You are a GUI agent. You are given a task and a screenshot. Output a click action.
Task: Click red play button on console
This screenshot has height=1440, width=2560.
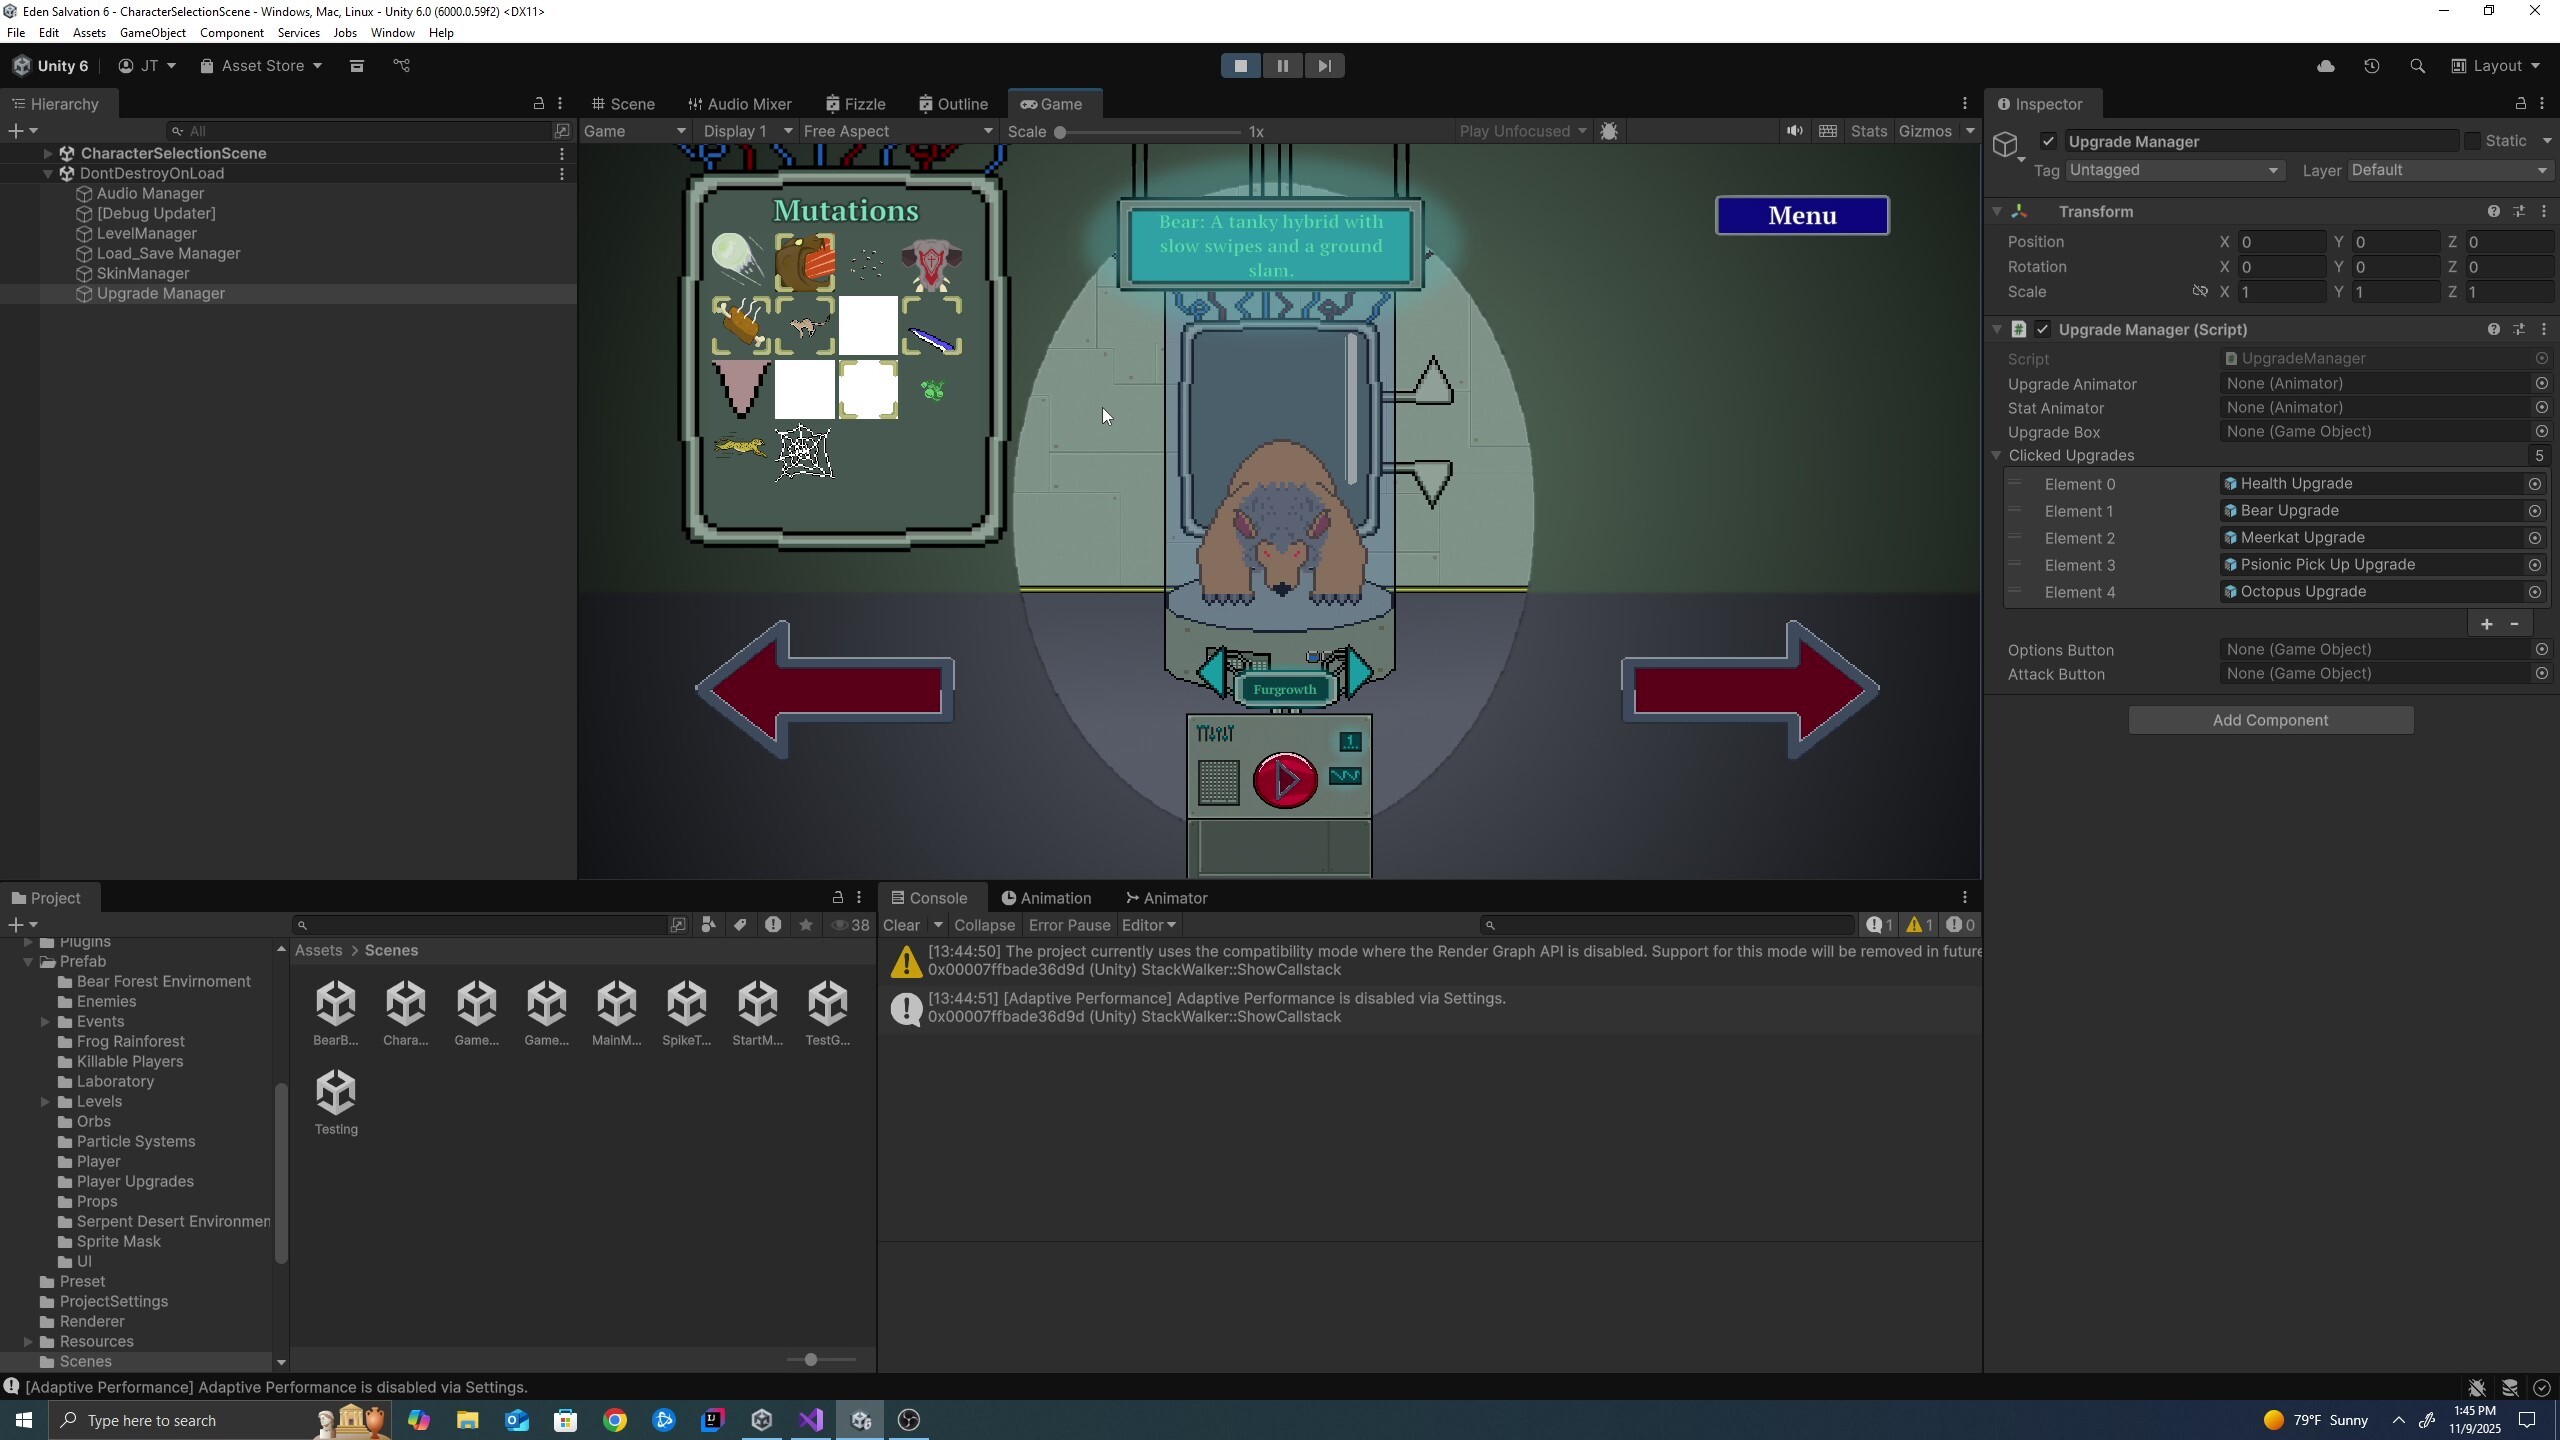[1285, 779]
